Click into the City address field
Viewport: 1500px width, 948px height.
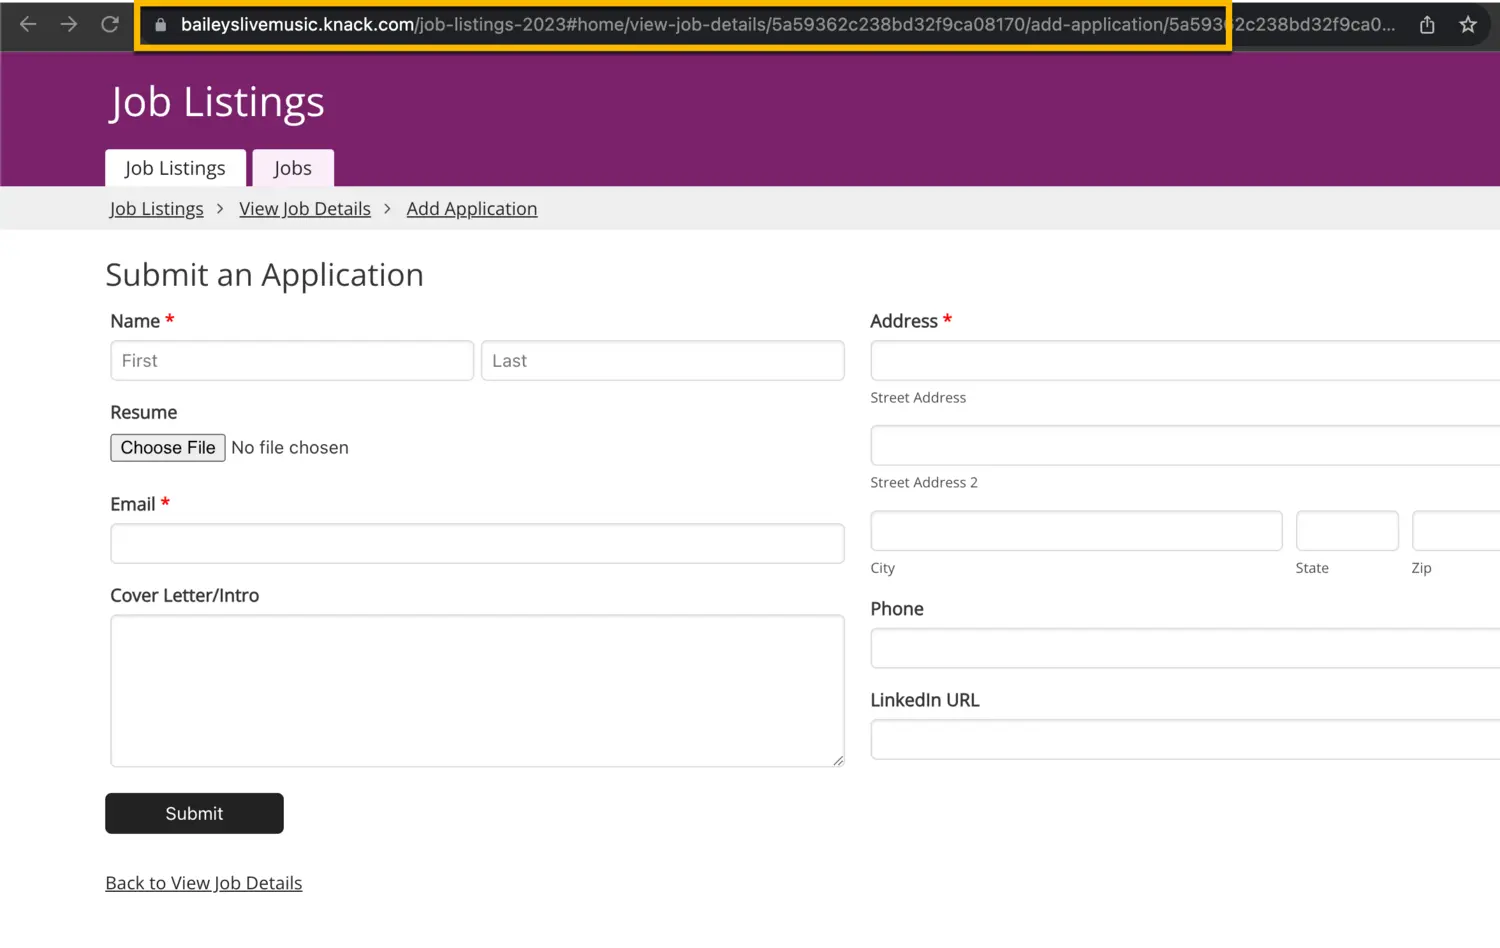click(1075, 530)
